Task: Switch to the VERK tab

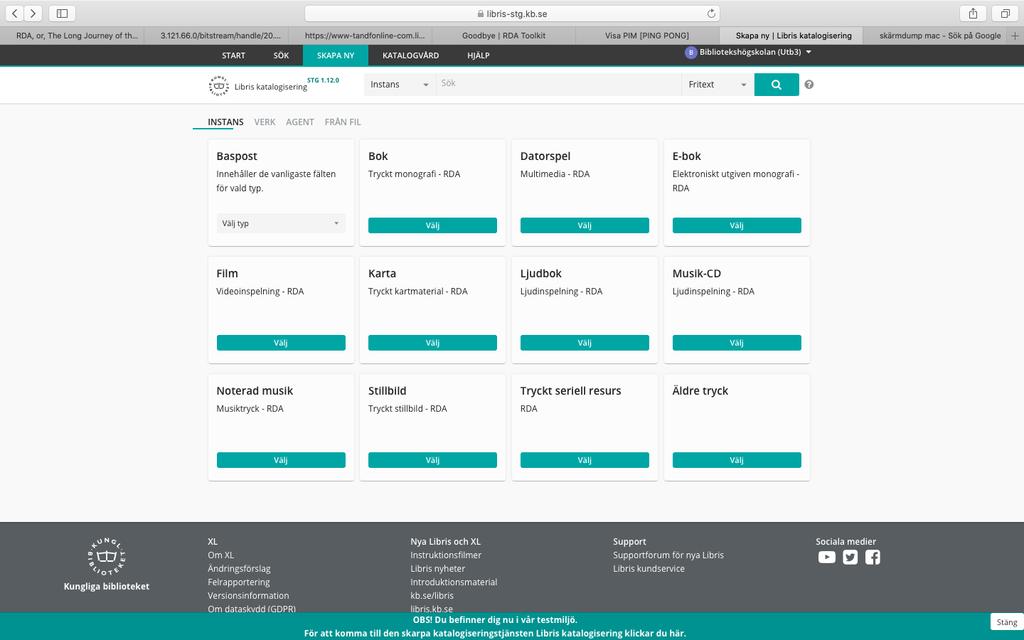Action: tap(264, 122)
